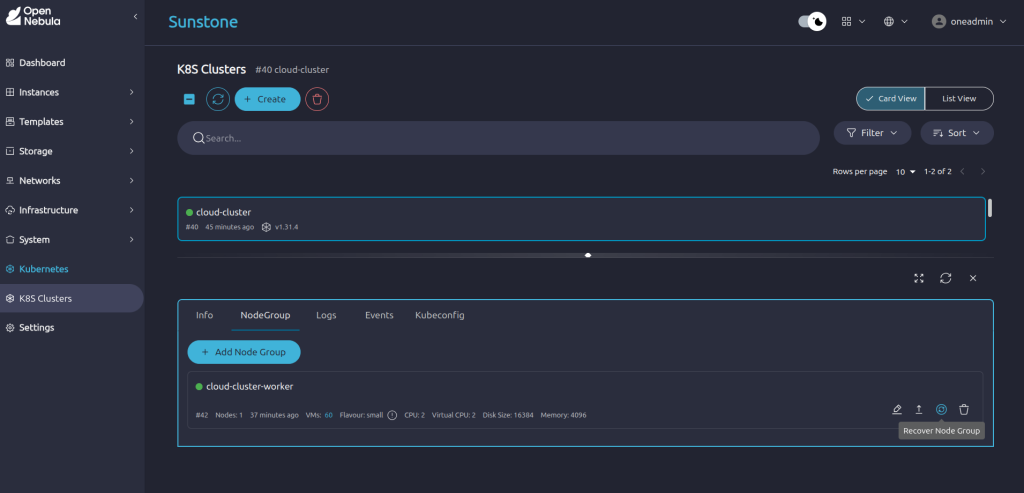Edit the cloud-cluster-worker node group
1024x493 pixels.
(x=897, y=409)
